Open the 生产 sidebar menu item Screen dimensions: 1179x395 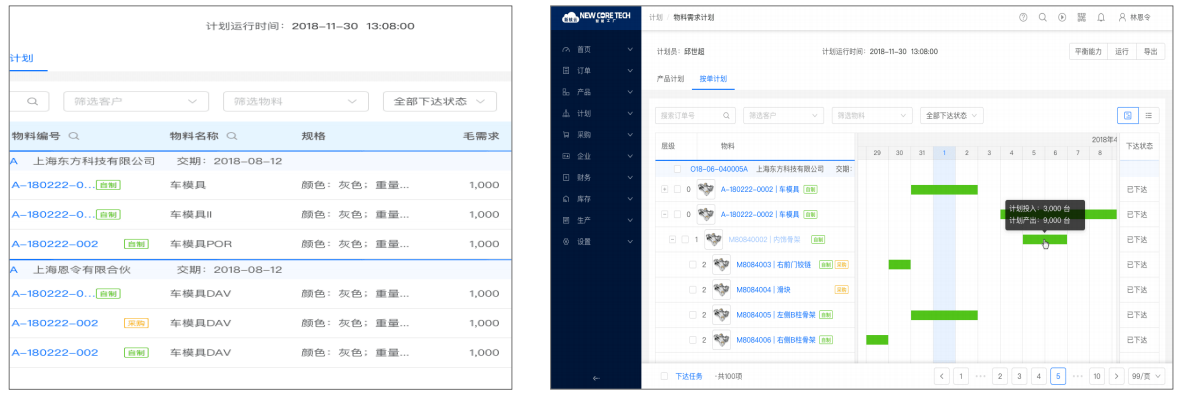pos(597,220)
